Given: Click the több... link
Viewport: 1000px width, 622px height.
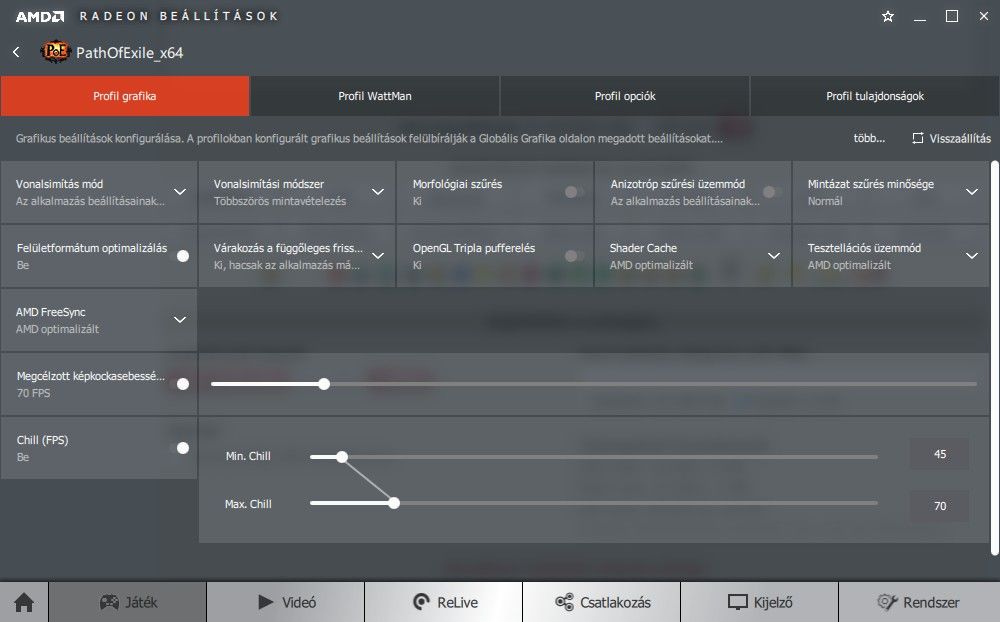Looking at the screenshot, I should point(869,138).
